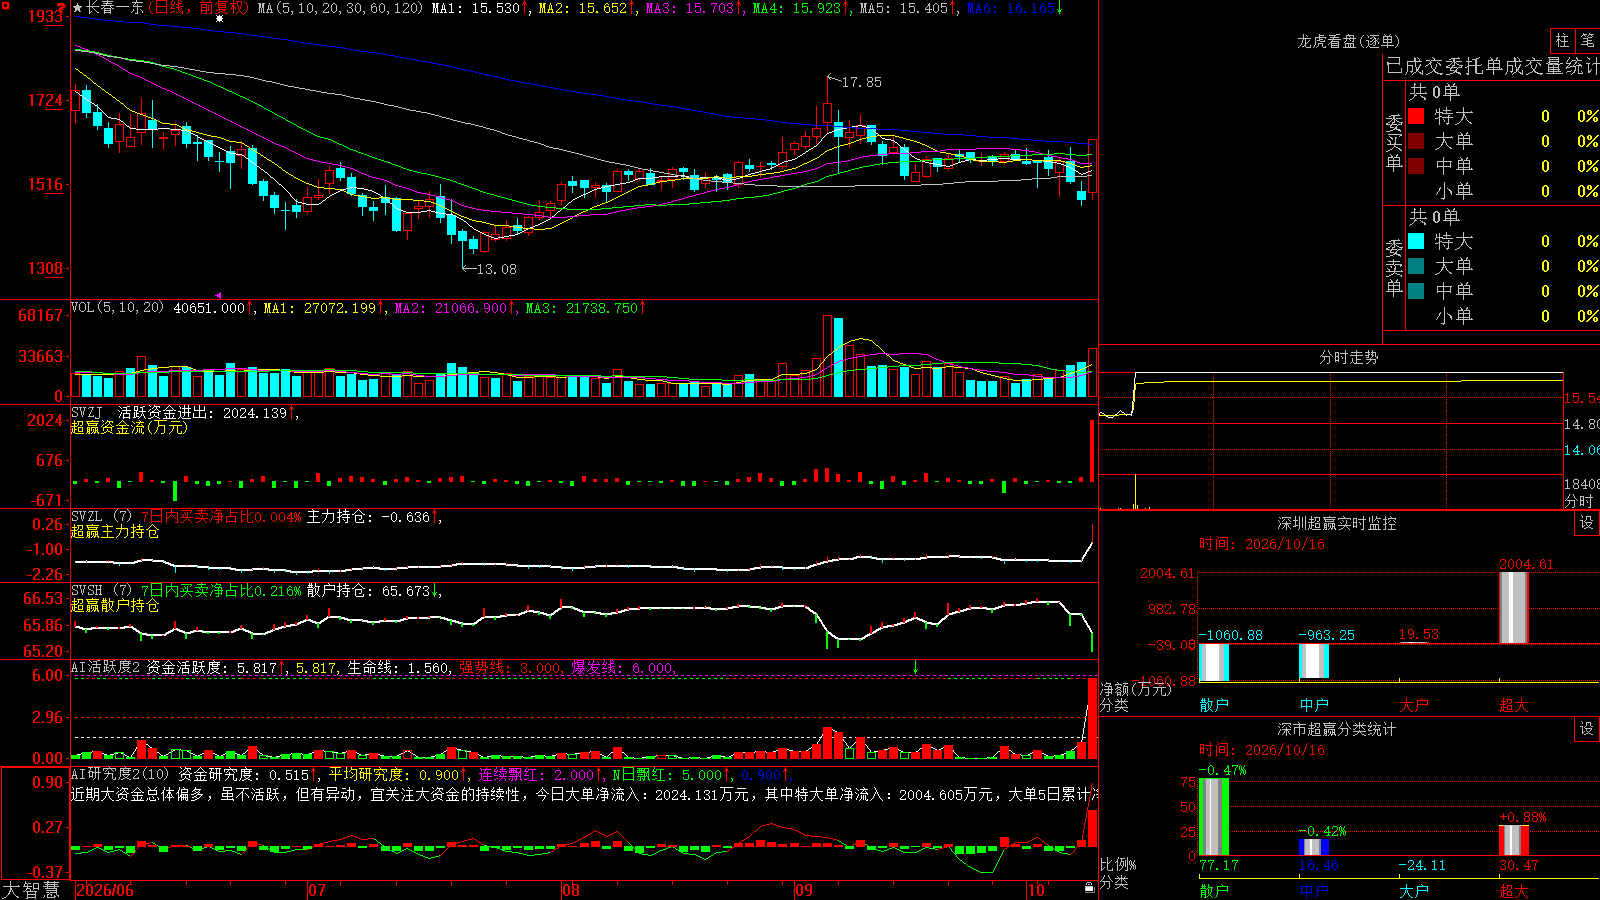
Task: Click the 超大 red bar labeled +0.88%
Action: point(1514,840)
